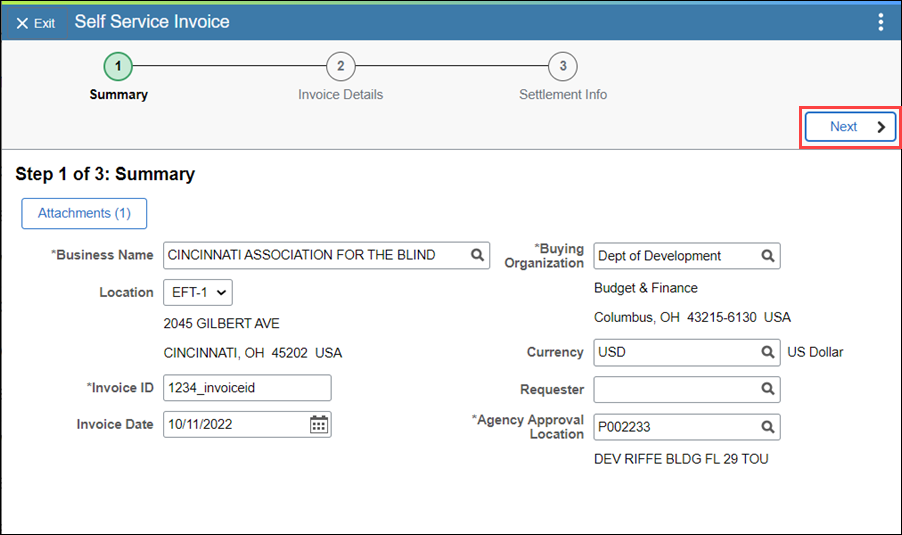Screen dimensions: 902x535
Task: Open the Buying Organization lookup magnifier
Action: pyautogui.click(x=767, y=256)
